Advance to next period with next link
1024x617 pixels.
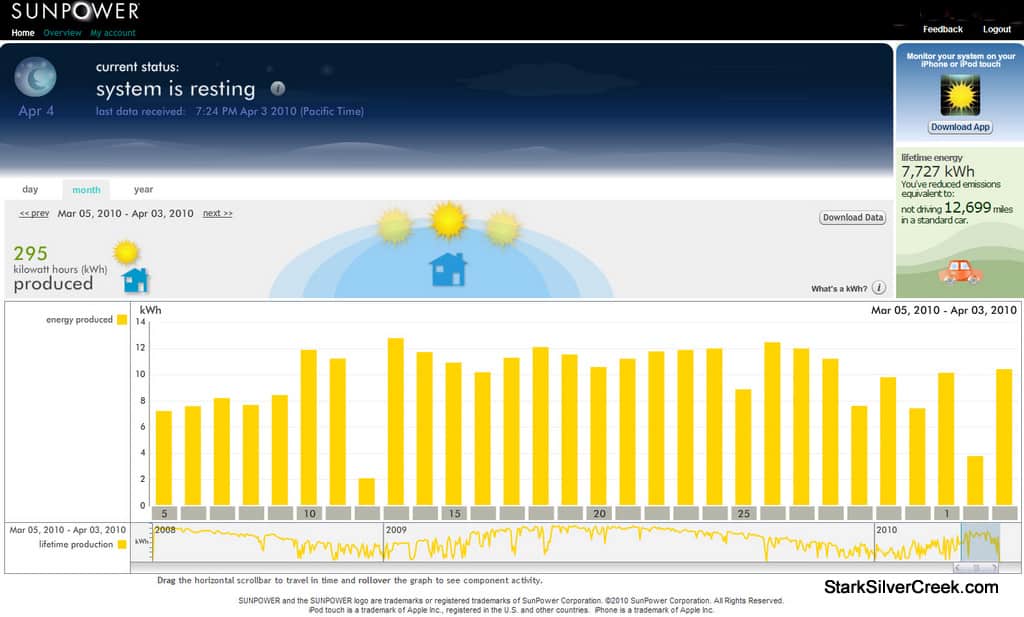pyautogui.click(x=217, y=213)
